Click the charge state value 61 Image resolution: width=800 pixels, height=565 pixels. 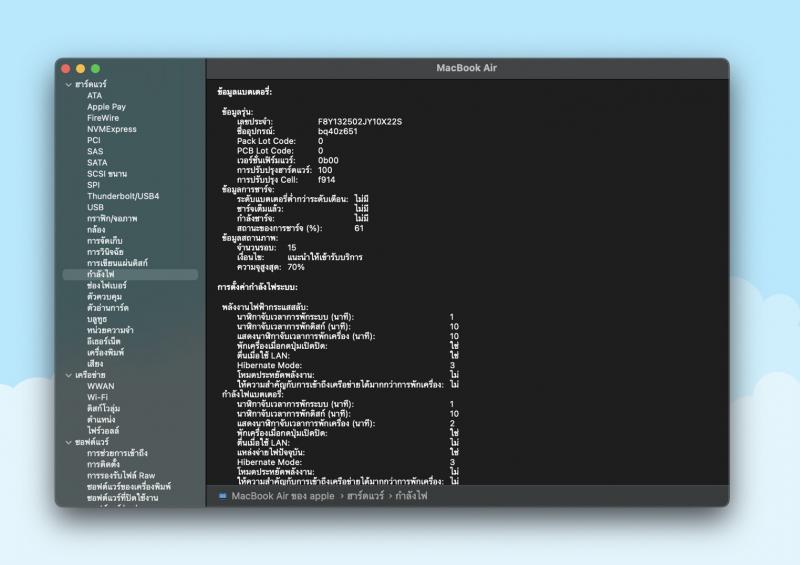pos(359,229)
